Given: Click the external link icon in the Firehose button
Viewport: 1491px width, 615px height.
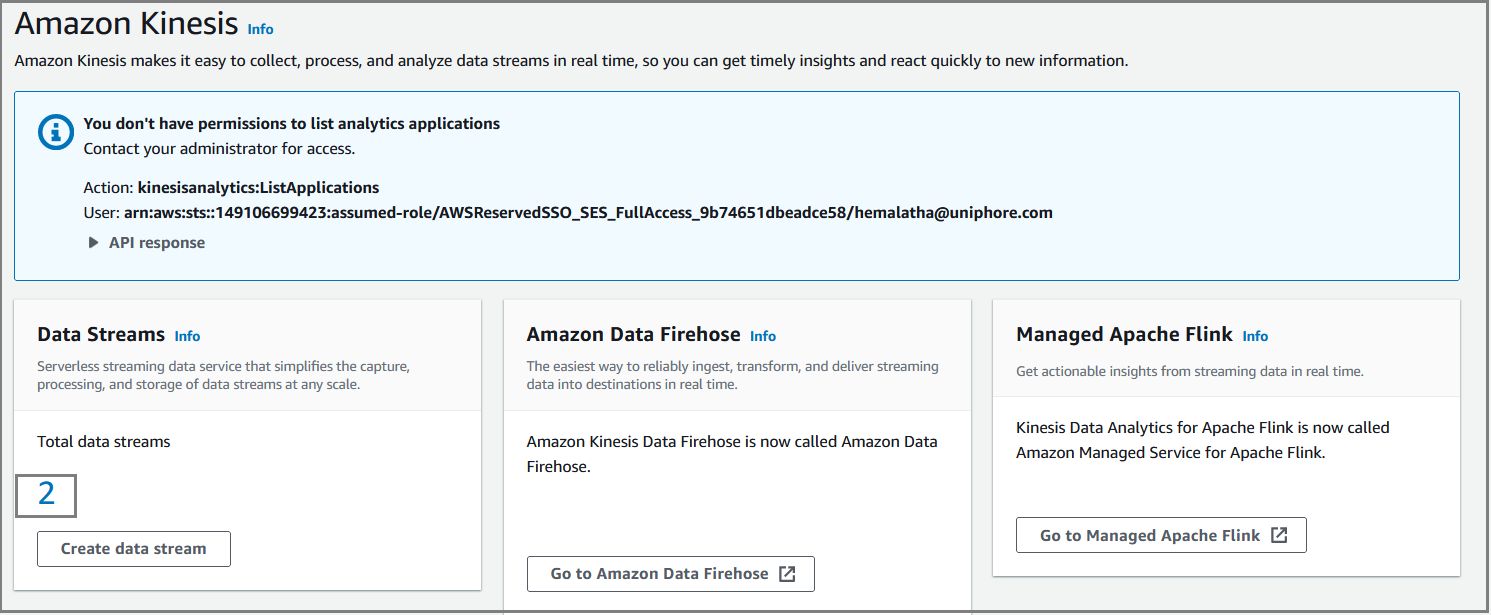Looking at the screenshot, I should click(787, 574).
